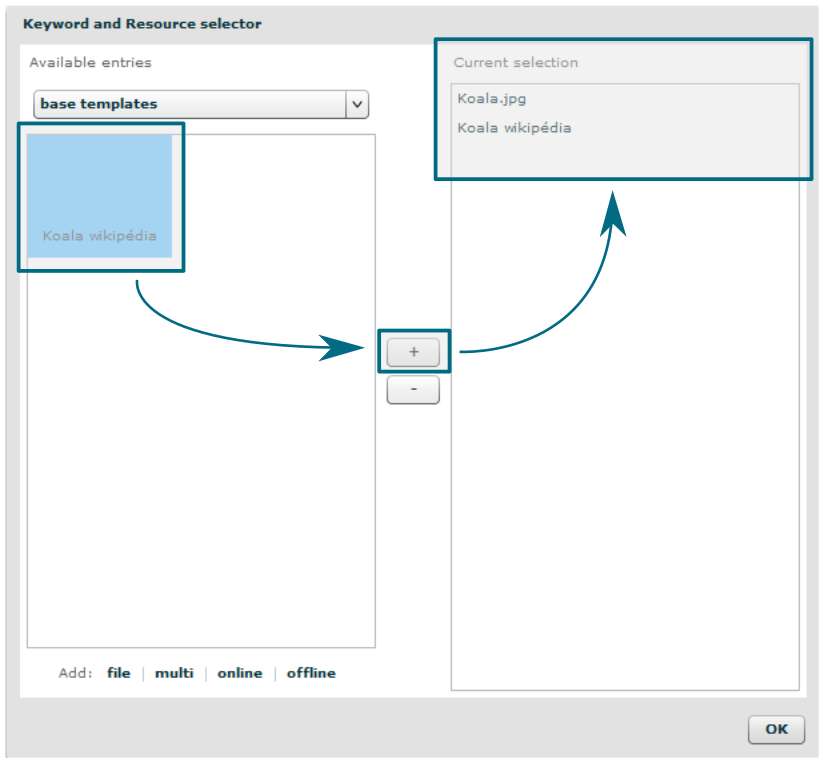Viewport: 824px width, 764px height.
Task: Click the multi link to add multiple
Action: point(174,673)
